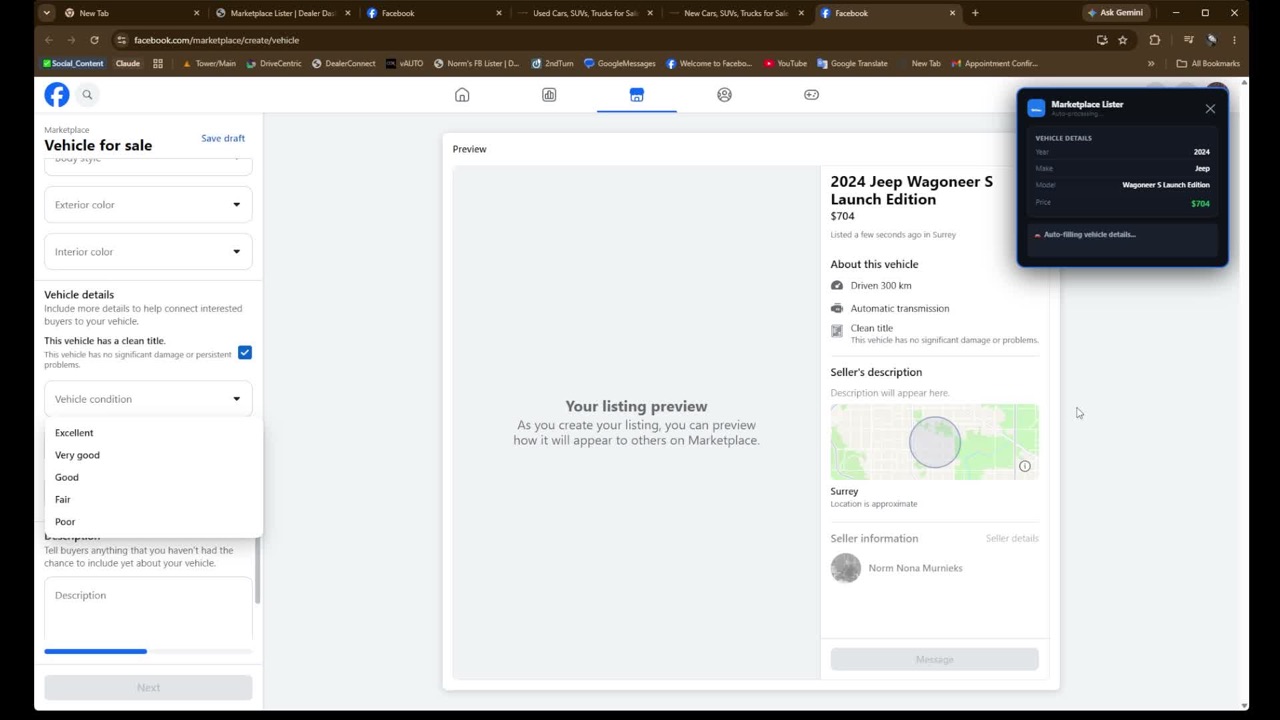Open the dashboard chart icon in top nav
1280x720 pixels.
coord(549,95)
